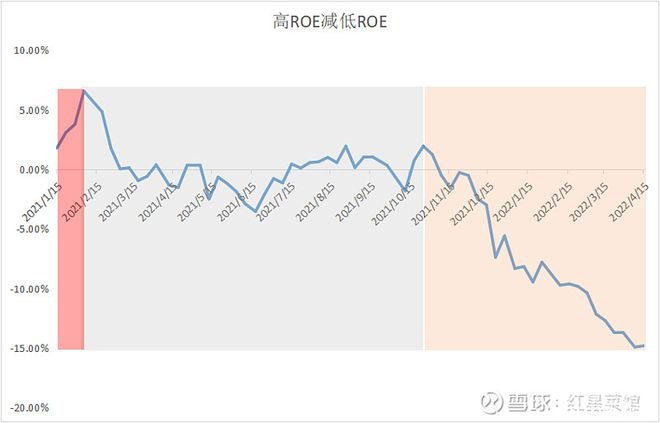Screen dimensions: 660x423
Task: Click the 红星菜馆 author watermark
Action: pyautogui.click(x=604, y=403)
